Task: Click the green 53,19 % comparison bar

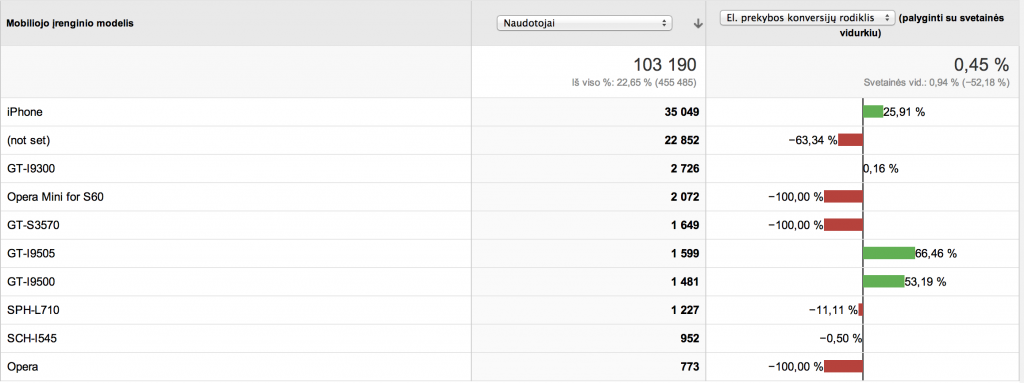Action: coord(884,282)
